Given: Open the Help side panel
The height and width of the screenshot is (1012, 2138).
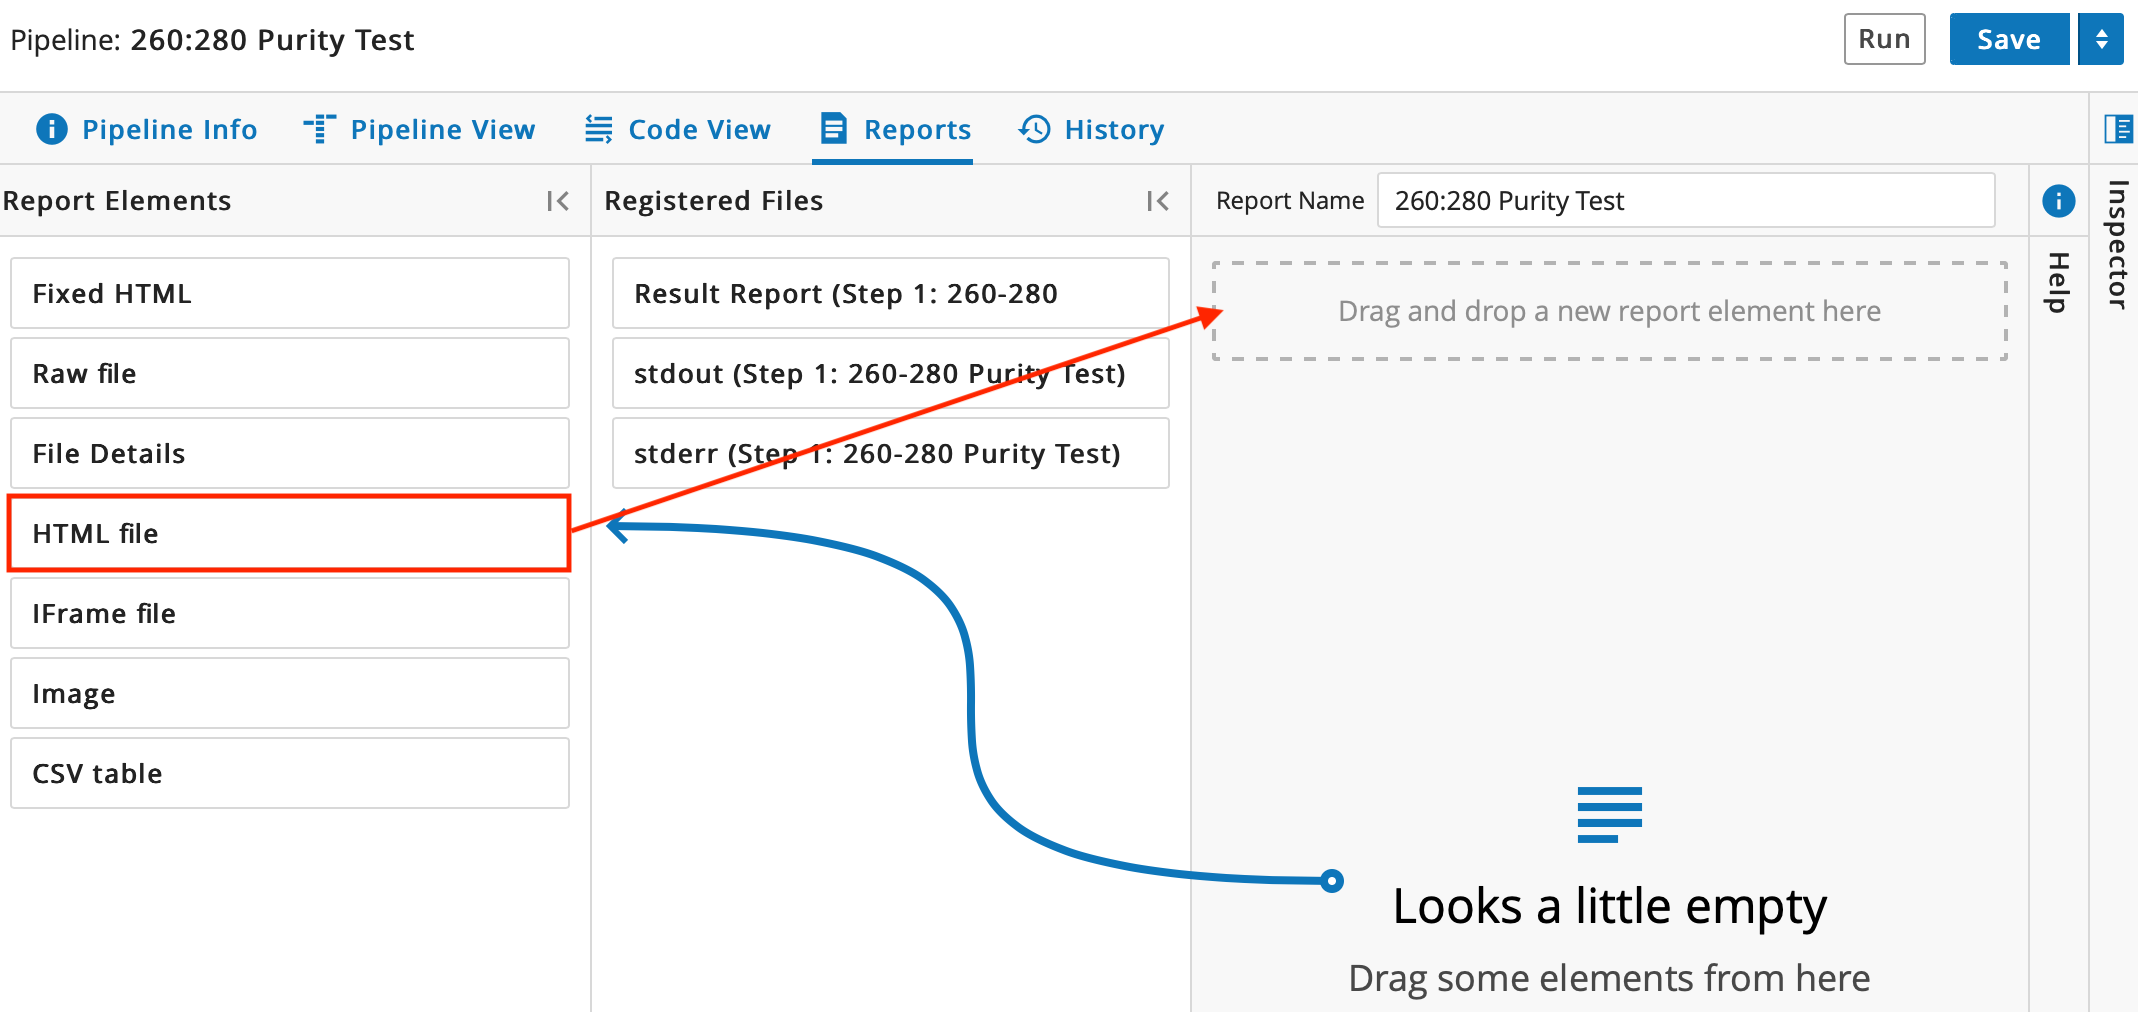Looking at the screenshot, I should point(2058,282).
